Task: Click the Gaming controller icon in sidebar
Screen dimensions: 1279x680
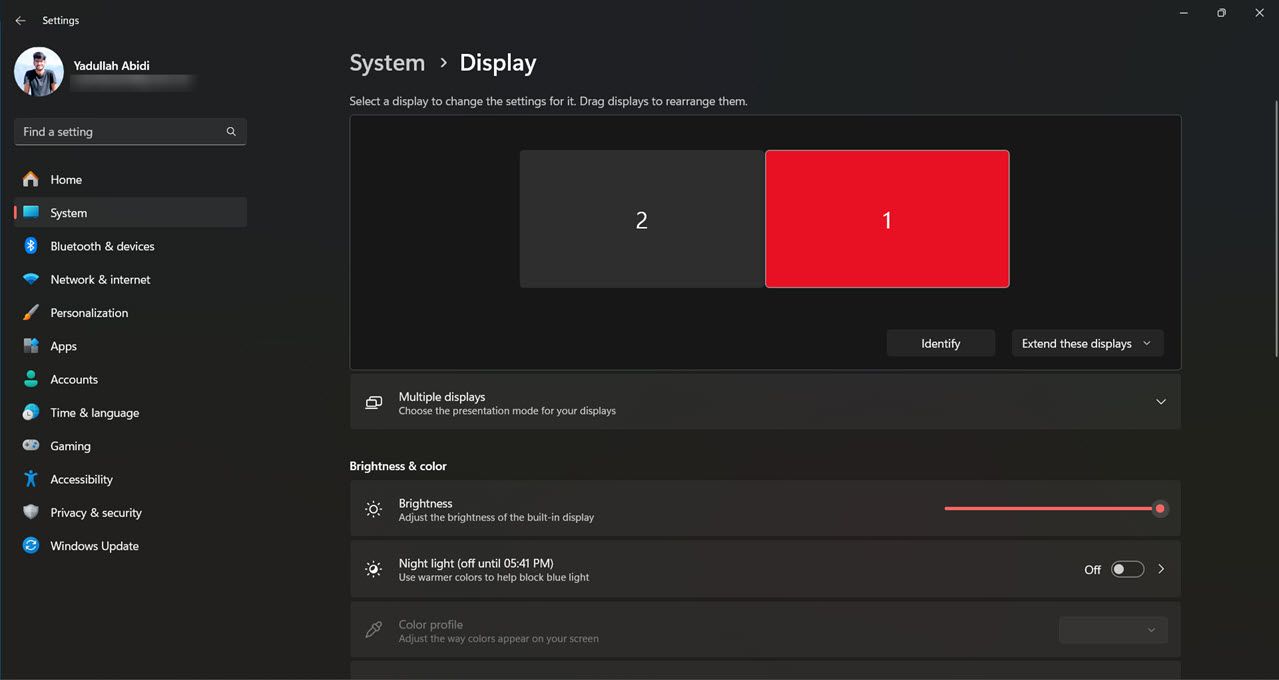Action: [x=31, y=446]
